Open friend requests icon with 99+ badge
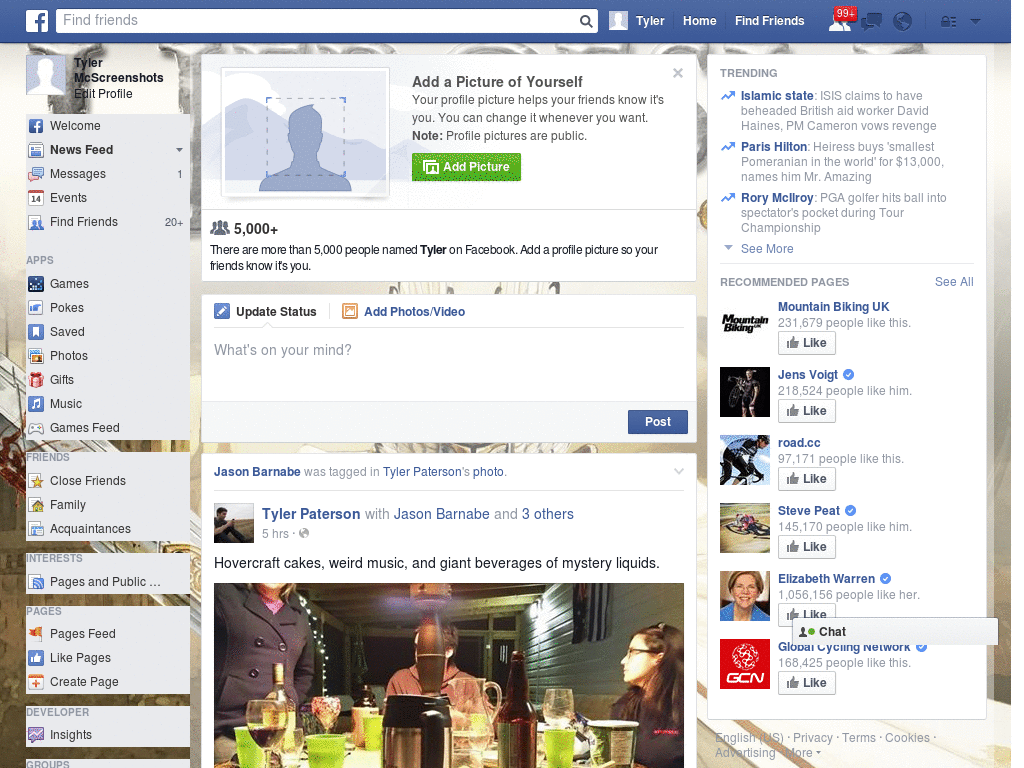1024x768 pixels. 842,20
